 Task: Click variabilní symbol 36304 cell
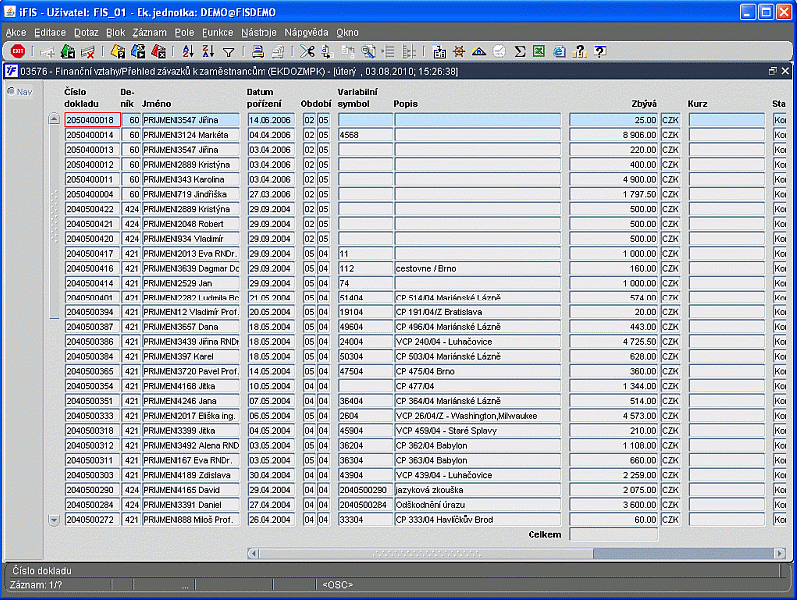(x=365, y=460)
